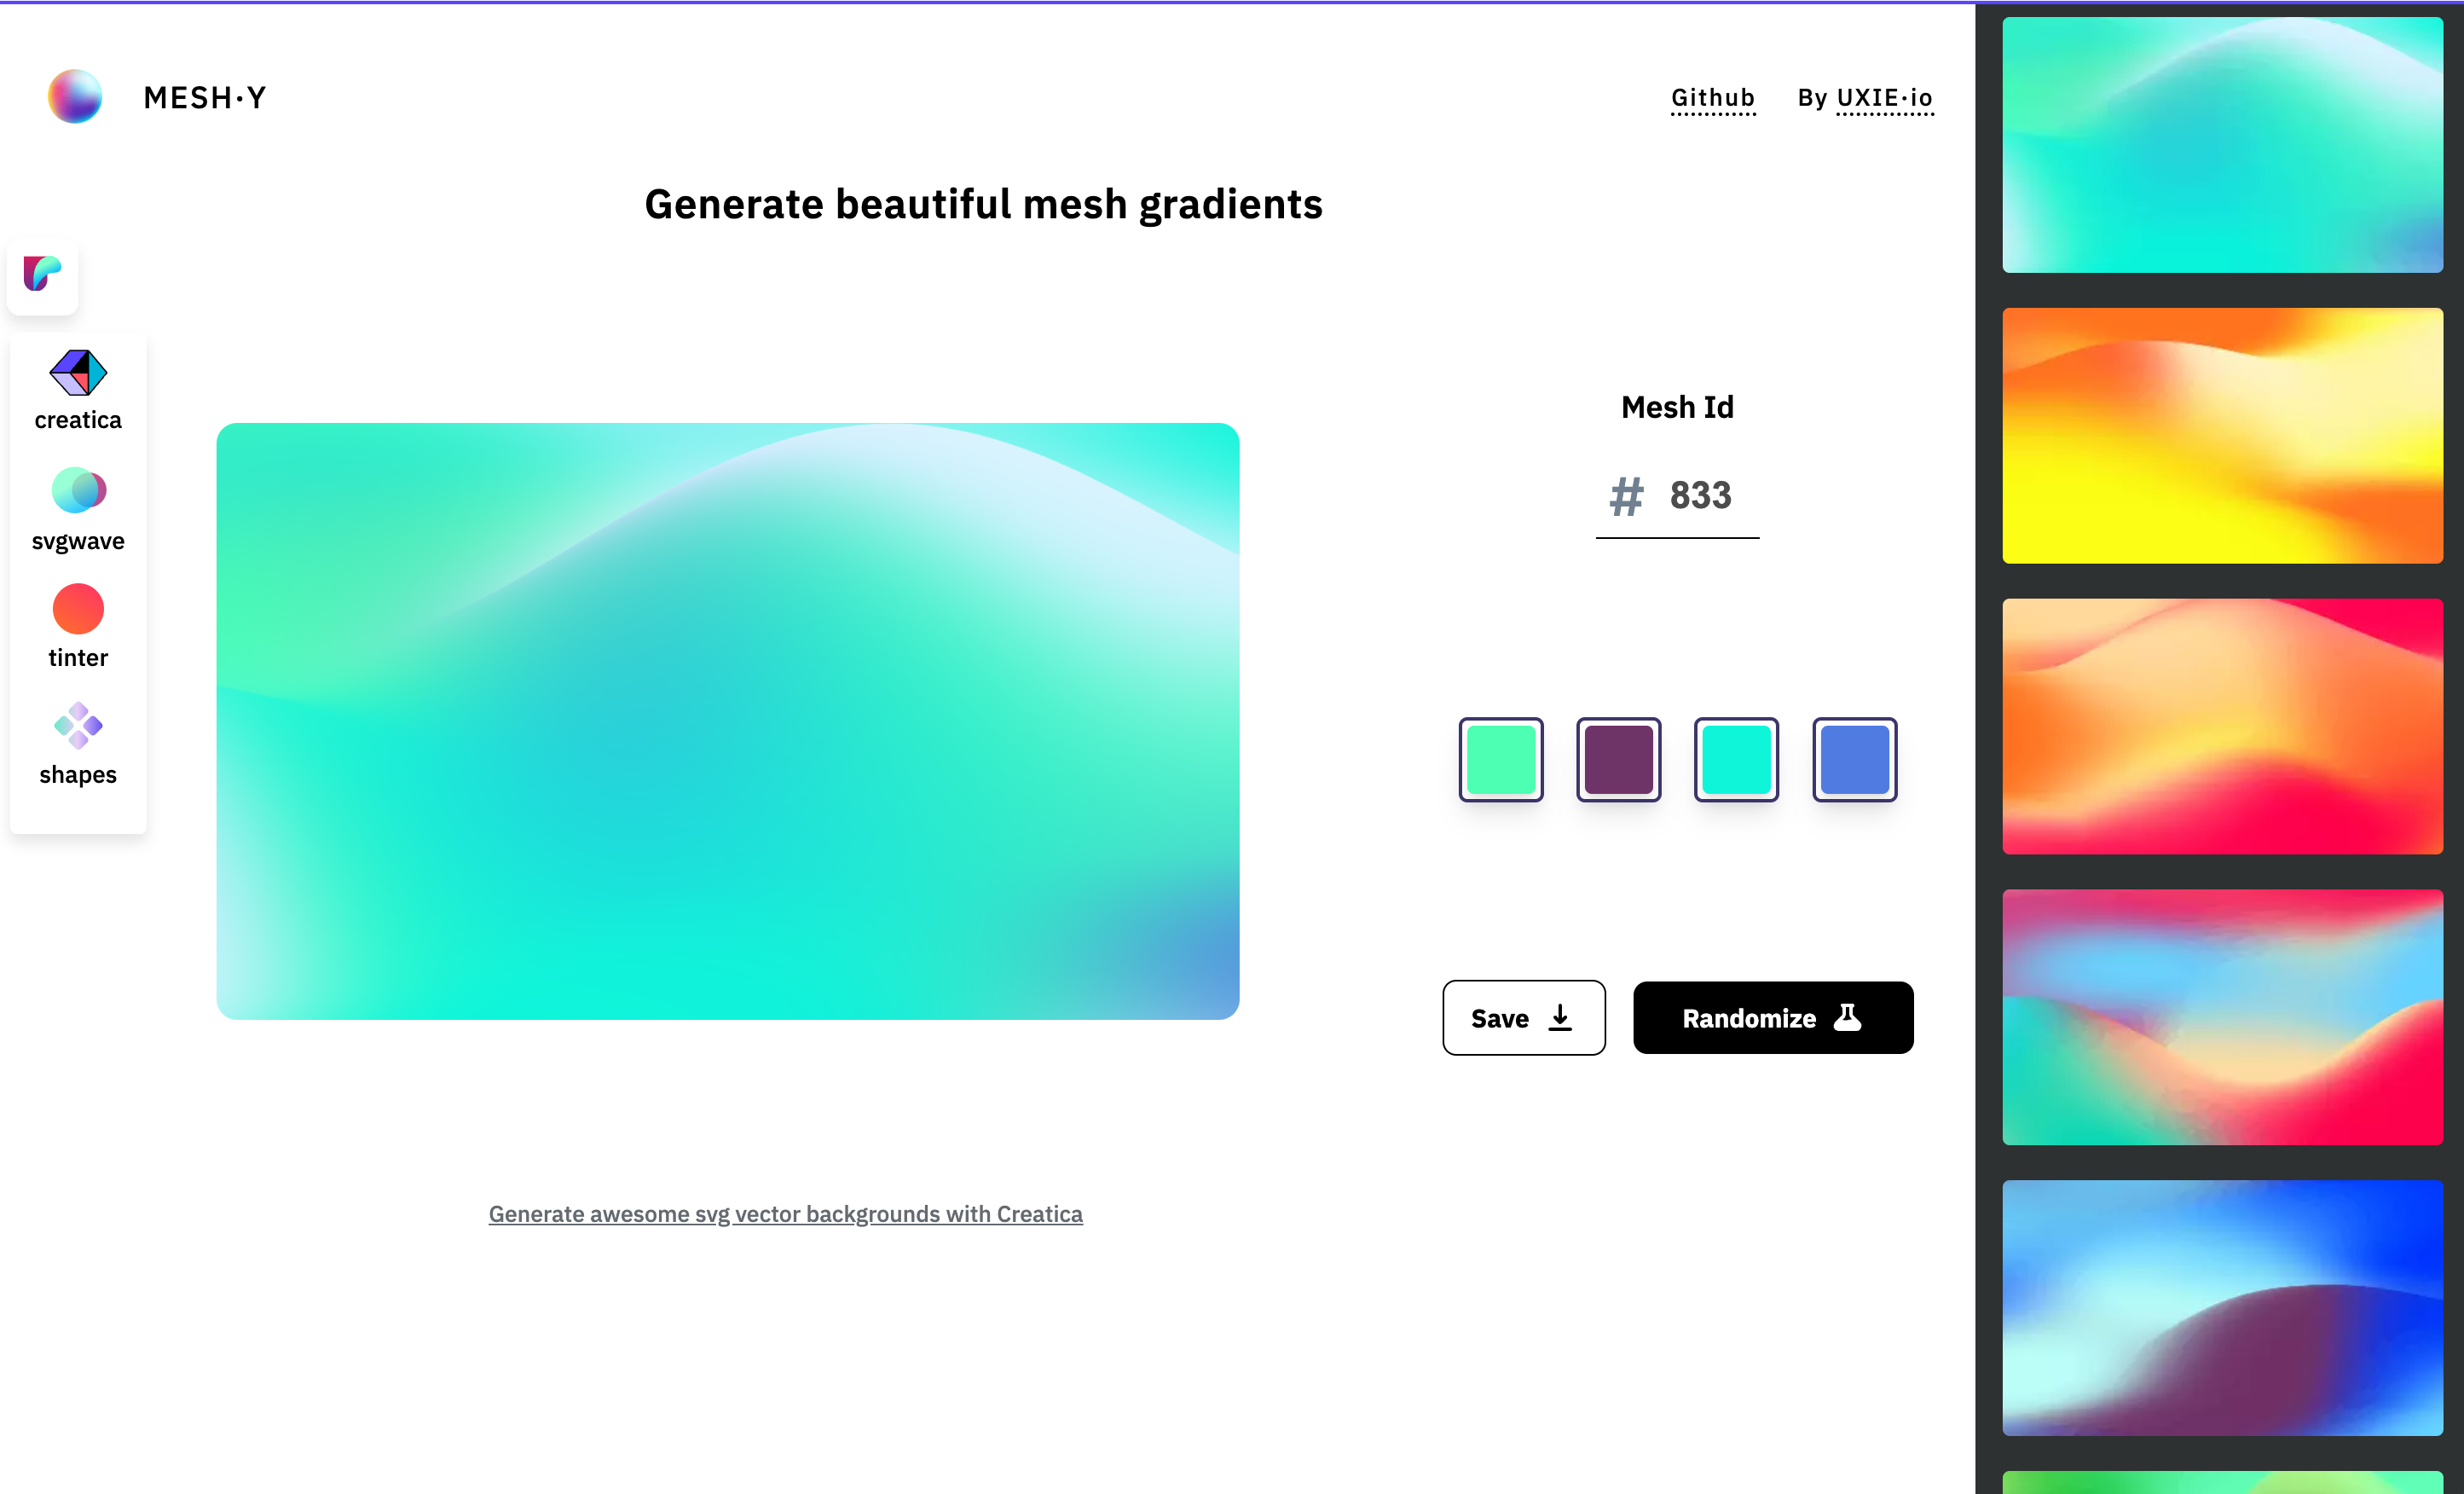Click the Save button
This screenshot has width=2464, height=1494.
click(x=1524, y=1018)
